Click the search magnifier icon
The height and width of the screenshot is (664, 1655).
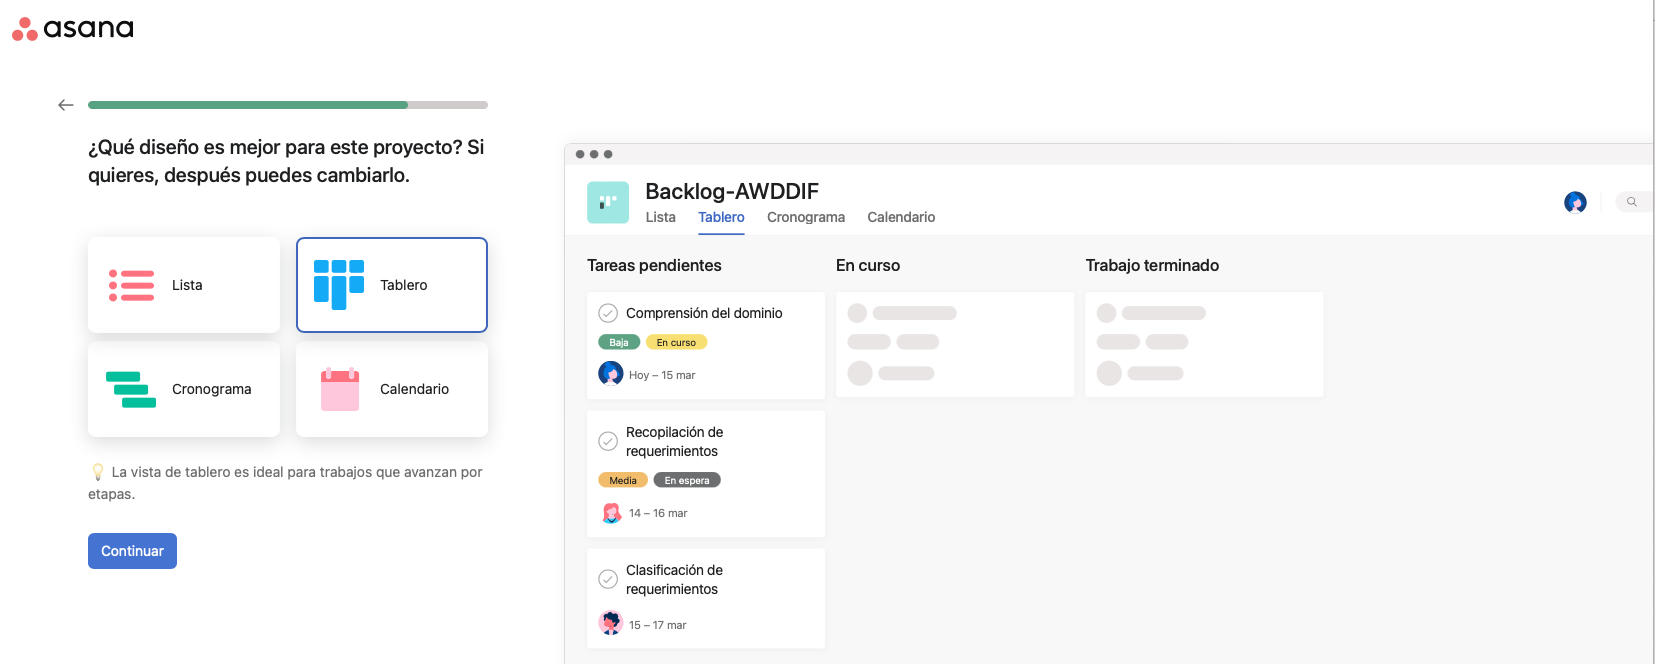(1631, 202)
